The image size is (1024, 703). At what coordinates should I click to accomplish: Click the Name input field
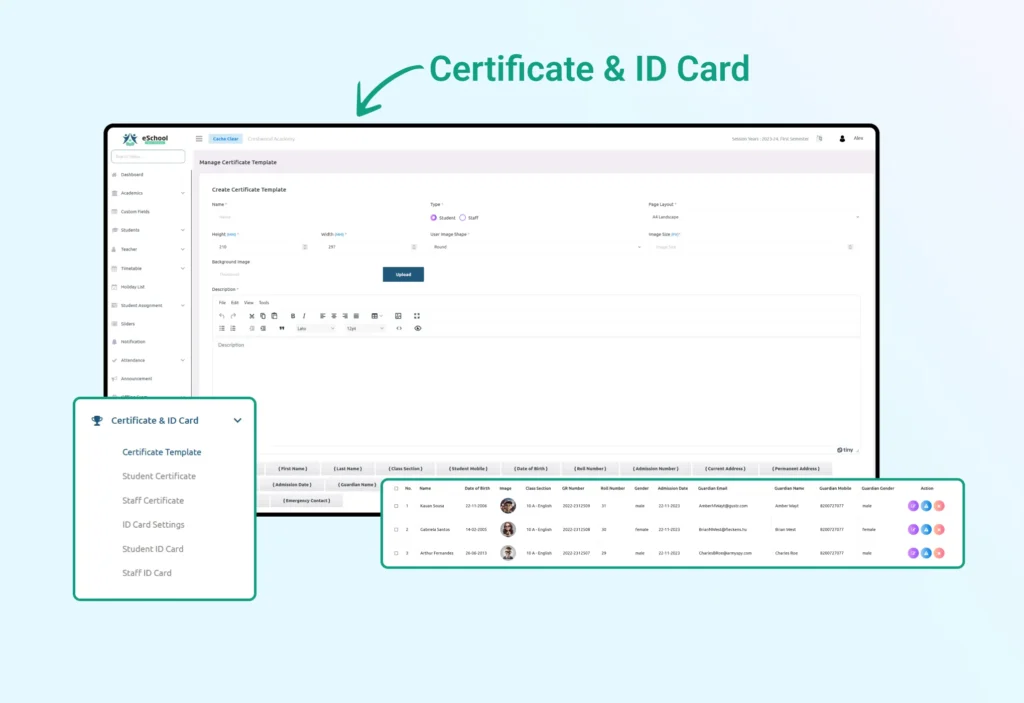(x=310, y=217)
